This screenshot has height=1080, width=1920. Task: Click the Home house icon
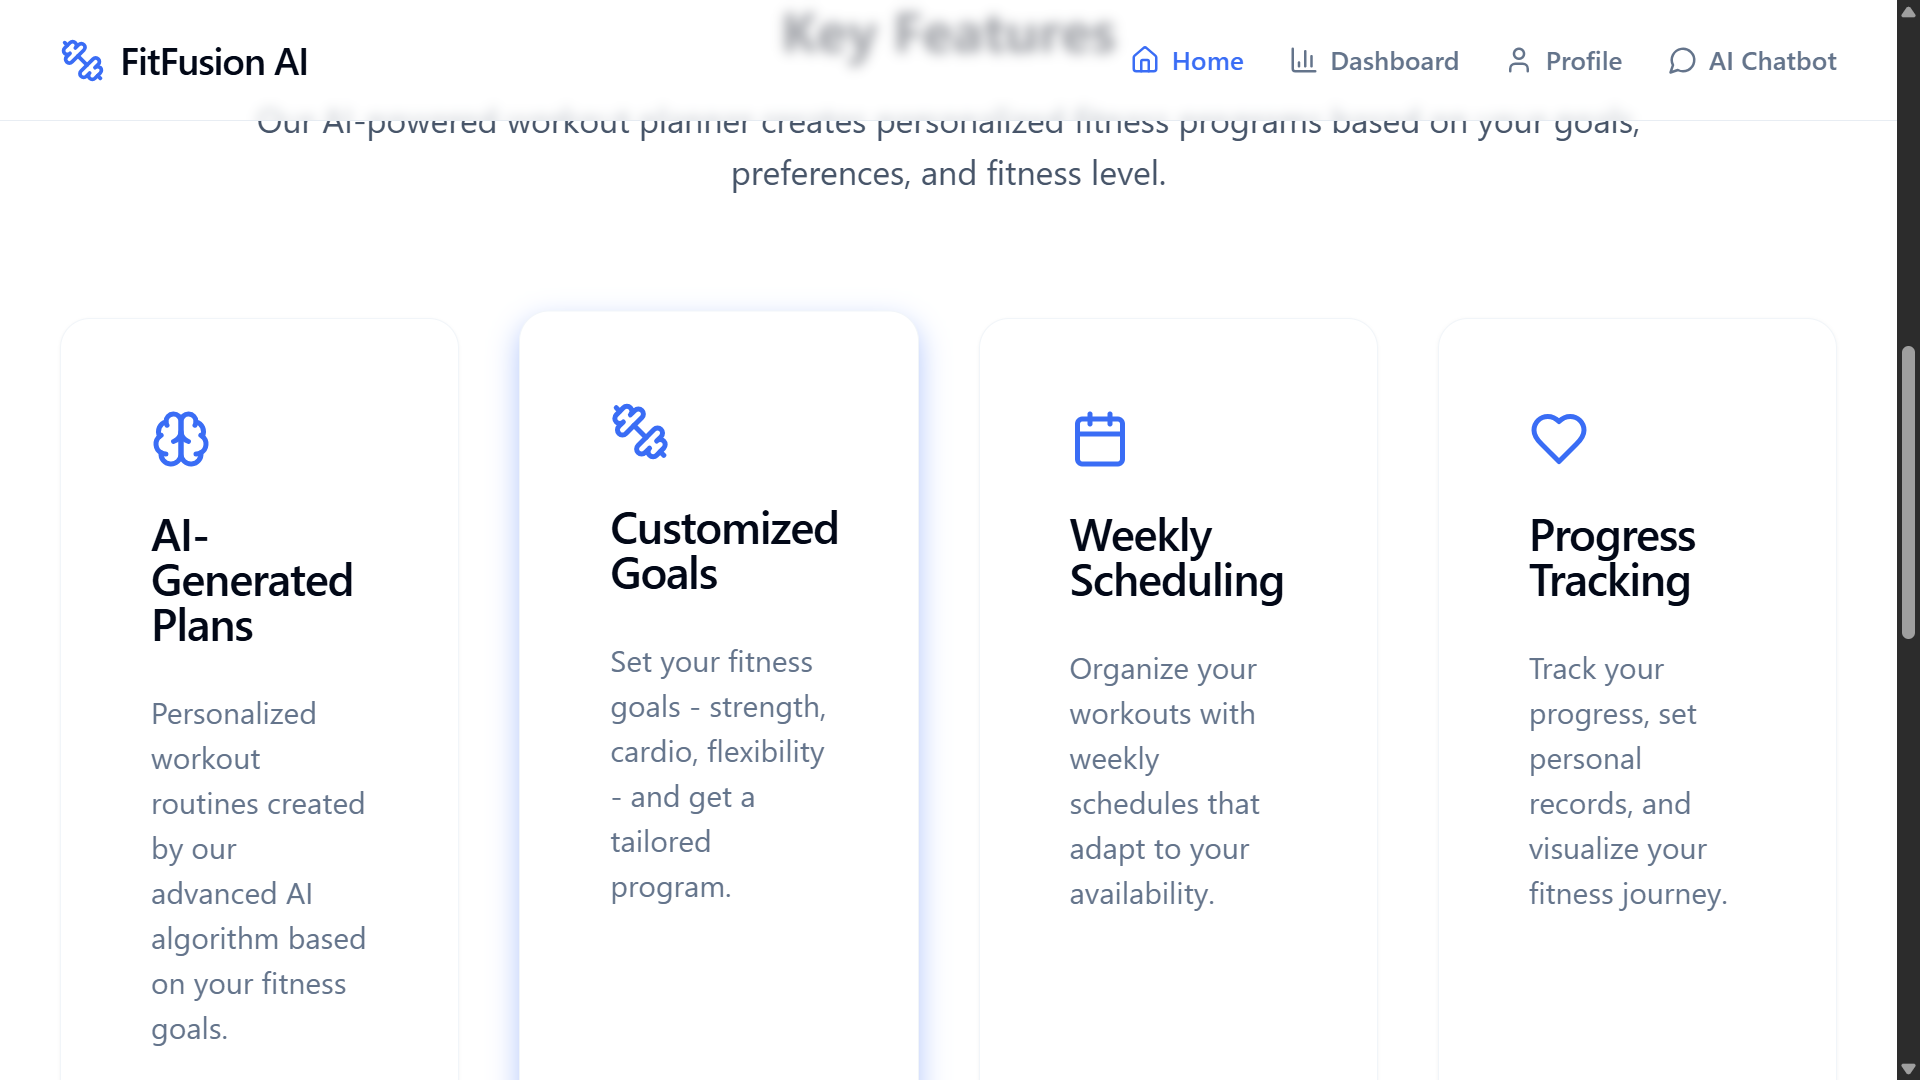(x=1145, y=61)
